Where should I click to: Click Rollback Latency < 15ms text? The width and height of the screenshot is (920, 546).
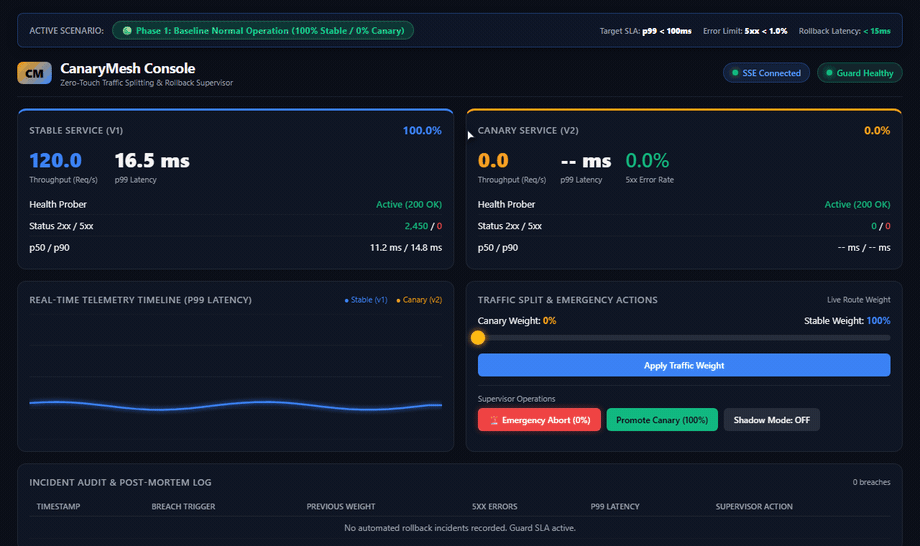844,31
